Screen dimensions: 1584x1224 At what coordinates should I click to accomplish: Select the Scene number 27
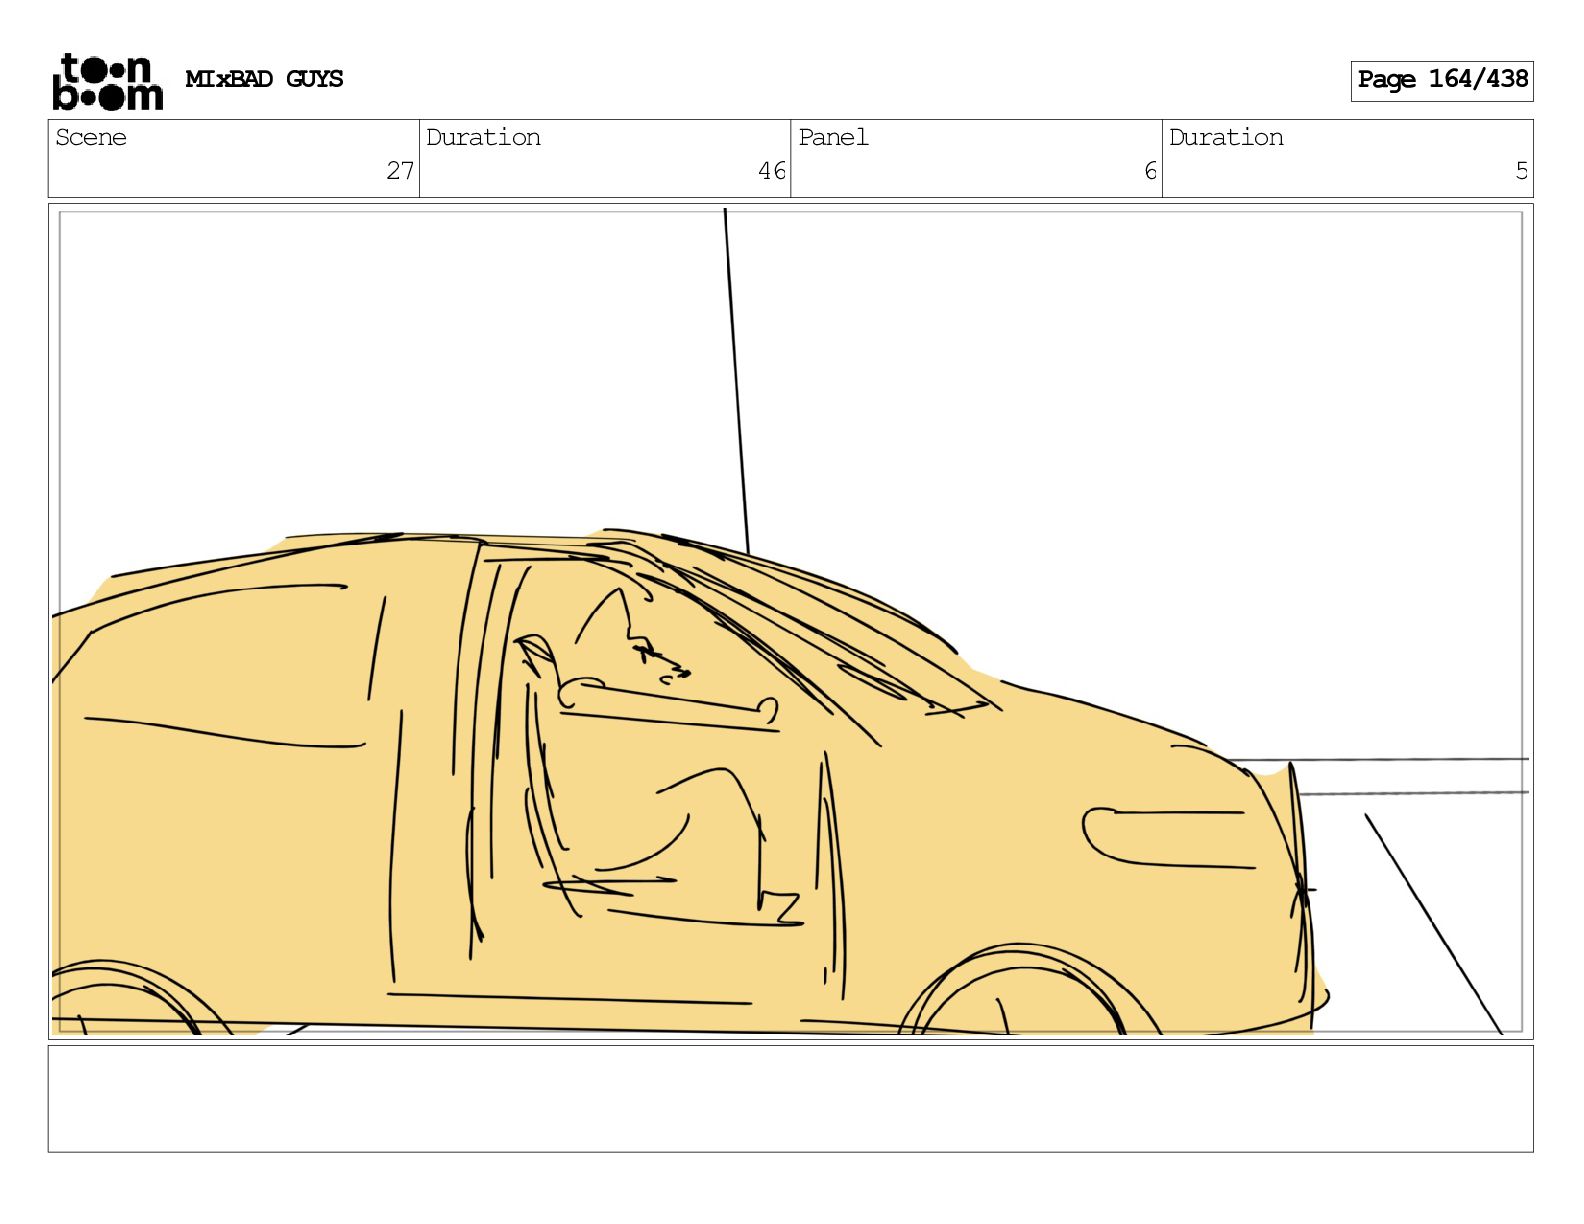[400, 171]
